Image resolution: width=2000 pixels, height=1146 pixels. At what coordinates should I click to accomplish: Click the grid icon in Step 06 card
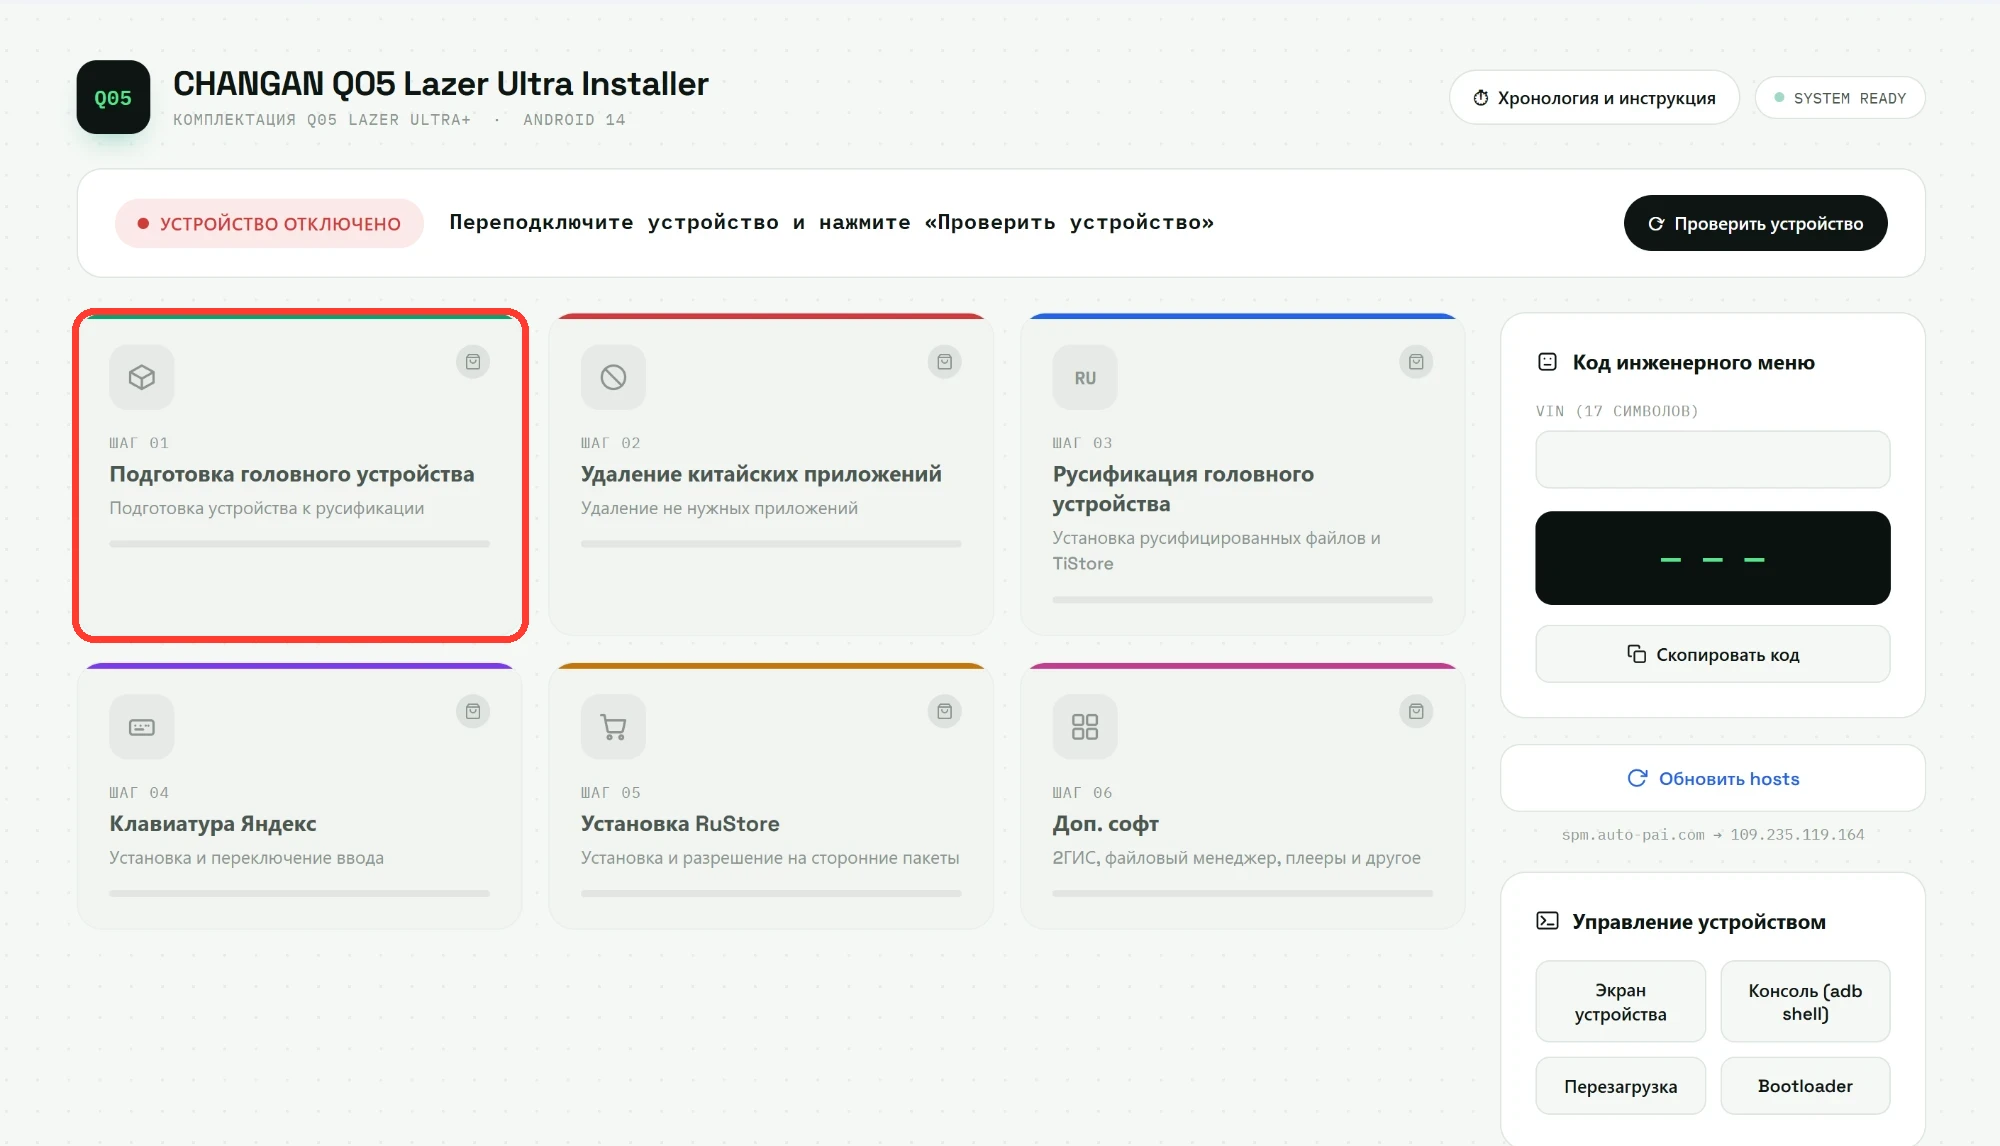click(x=1085, y=727)
